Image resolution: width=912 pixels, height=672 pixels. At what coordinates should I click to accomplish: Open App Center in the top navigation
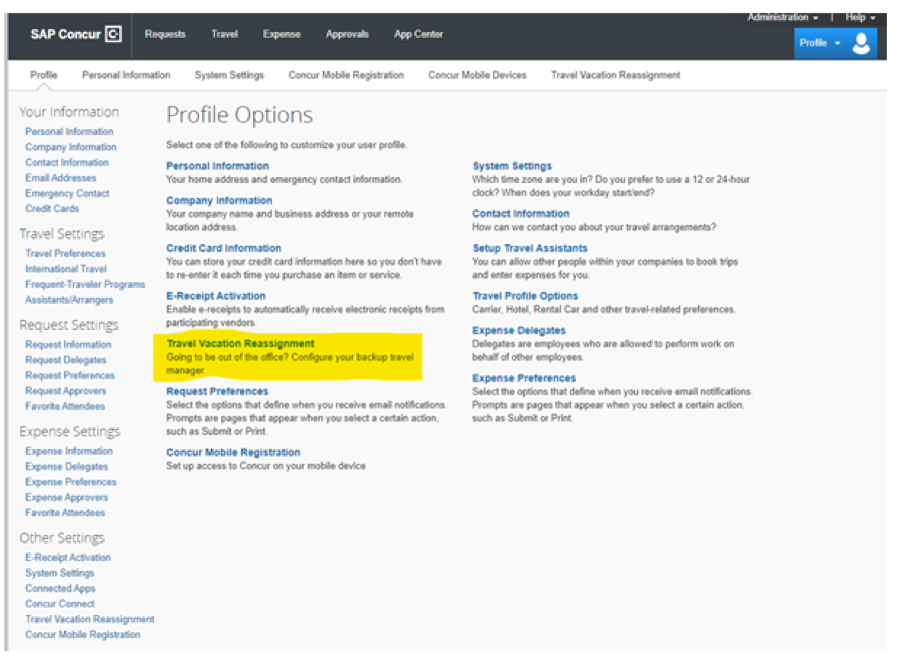[418, 34]
